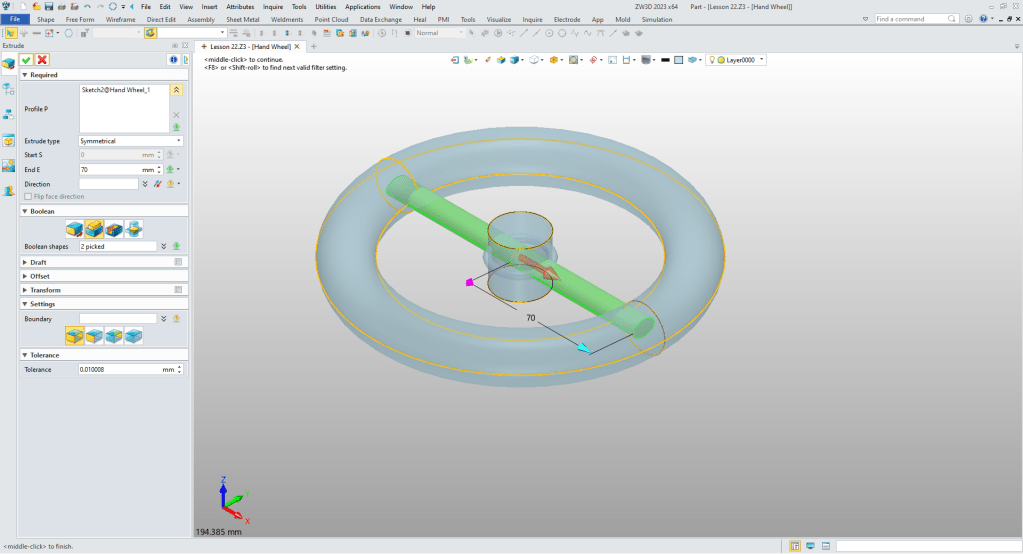Enable the Flip face direction checkbox
The image size is (1023, 554).
point(29,197)
